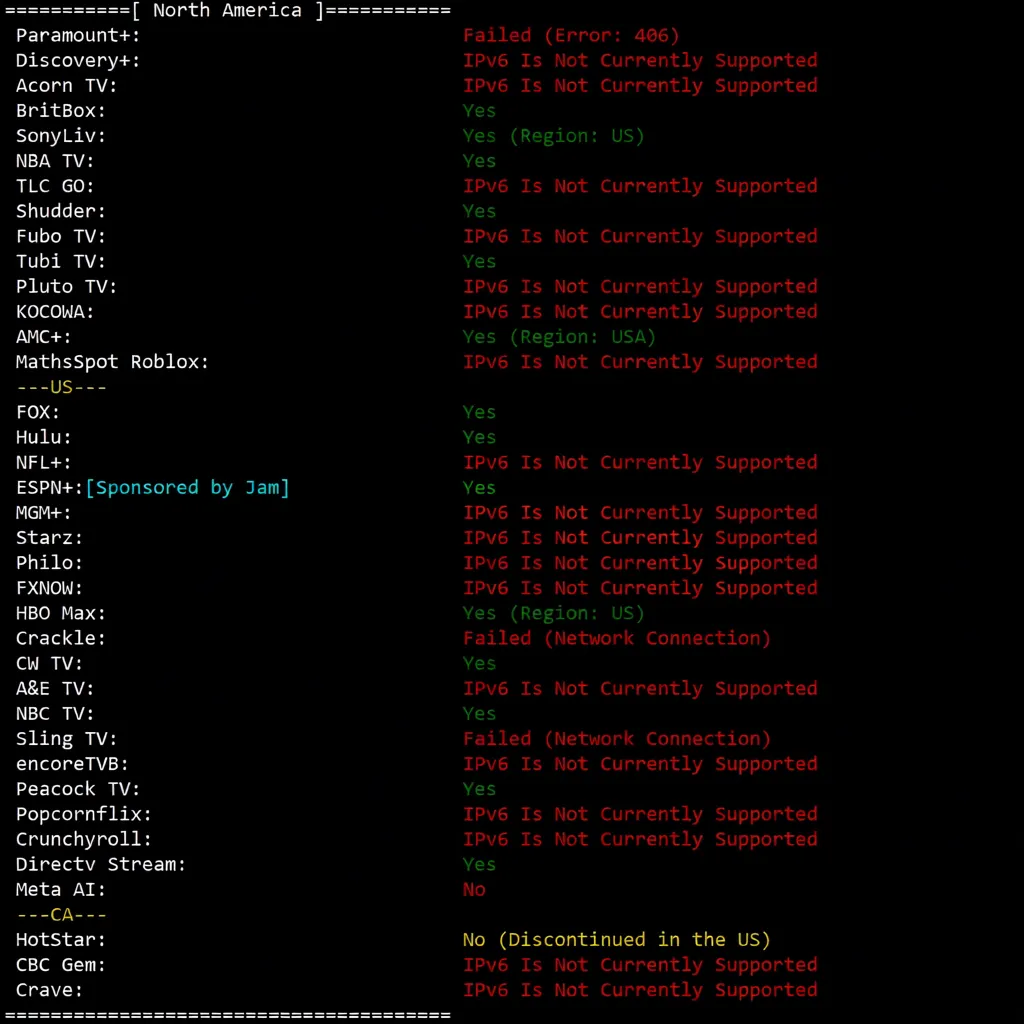Click the HBO Max label
This screenshot has height=1024, width=1024.
[x=61, y=613]
